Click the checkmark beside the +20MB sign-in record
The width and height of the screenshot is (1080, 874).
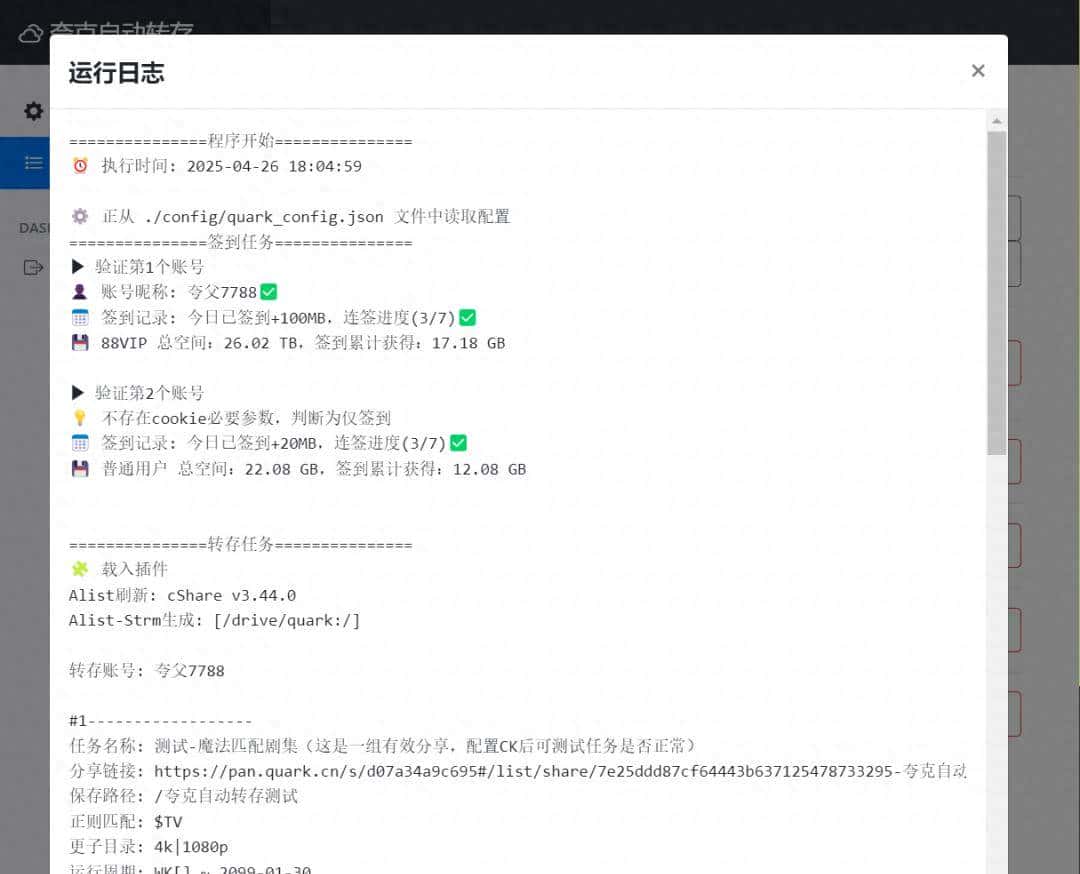(x=458, y=442)
